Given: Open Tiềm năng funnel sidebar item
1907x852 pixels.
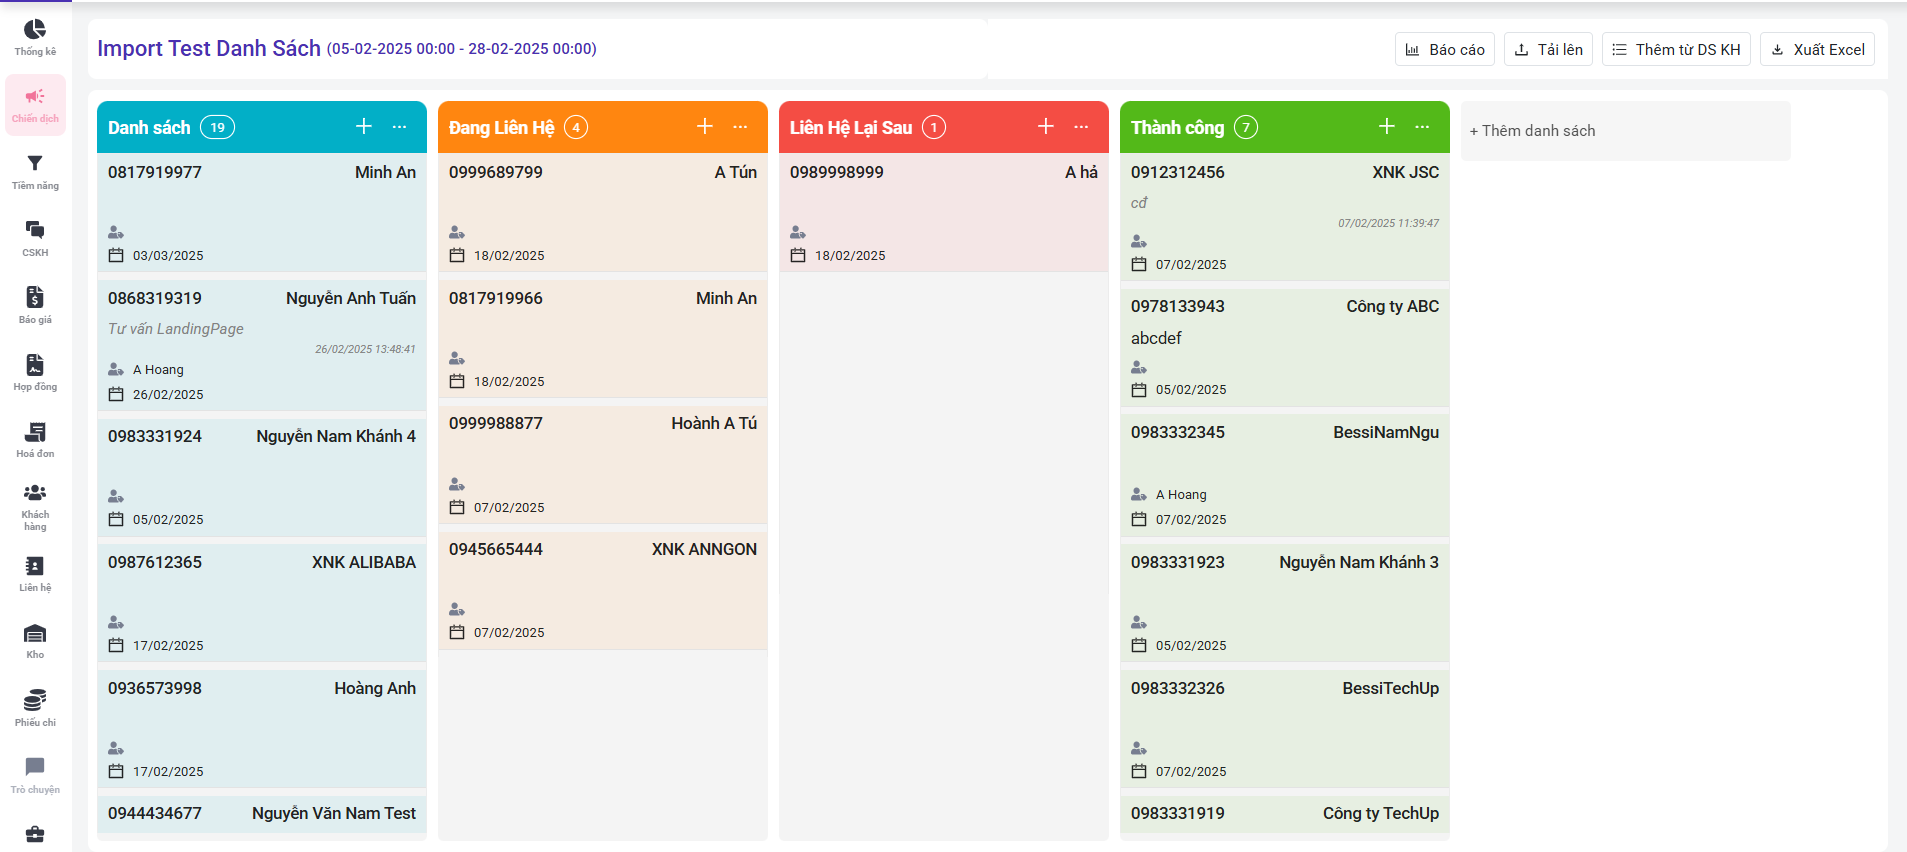Looking at the screenshot, I should [x=35, y=172].
